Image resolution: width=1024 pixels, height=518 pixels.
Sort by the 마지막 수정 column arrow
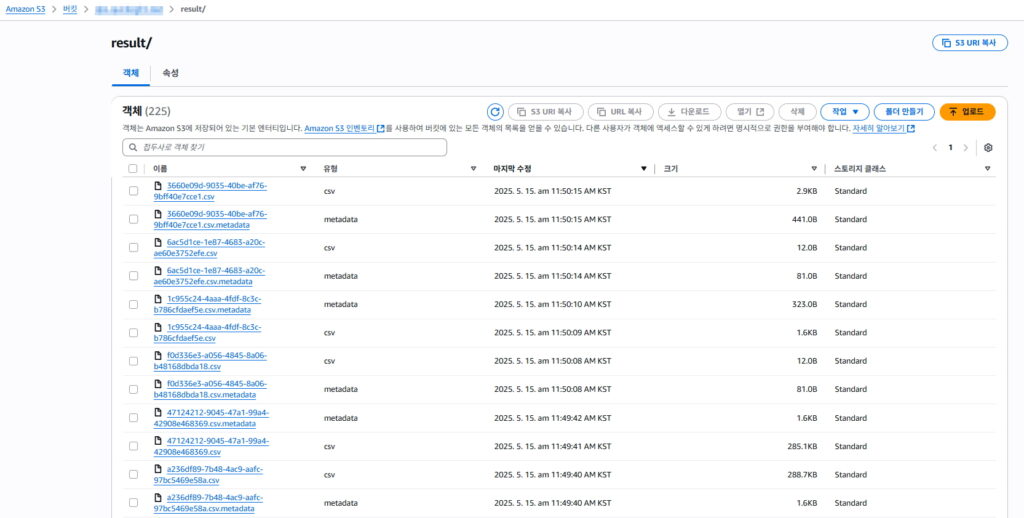[644, 169]
